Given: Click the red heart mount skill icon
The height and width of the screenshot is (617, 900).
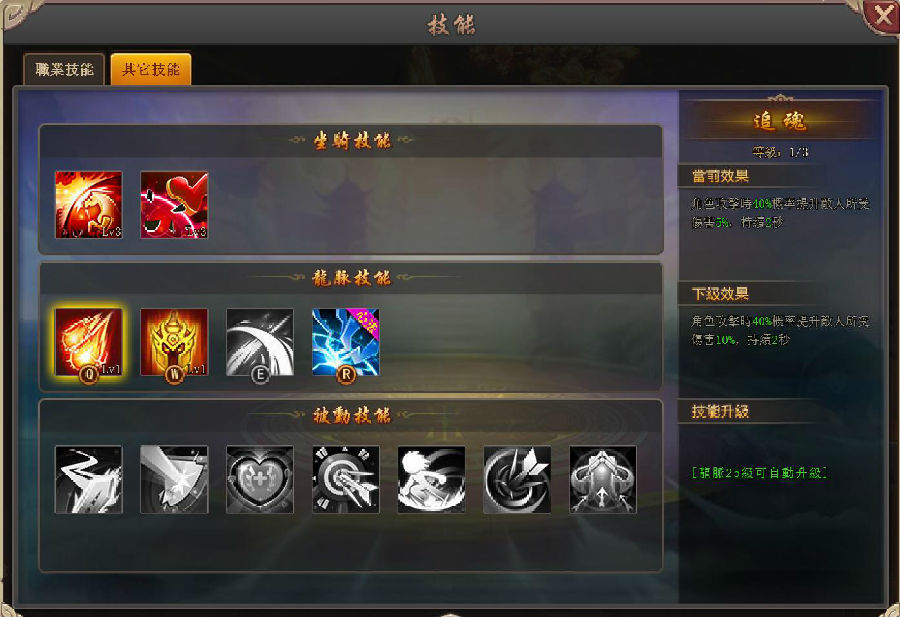Looking at the screenshot, I should click(174, 205).
